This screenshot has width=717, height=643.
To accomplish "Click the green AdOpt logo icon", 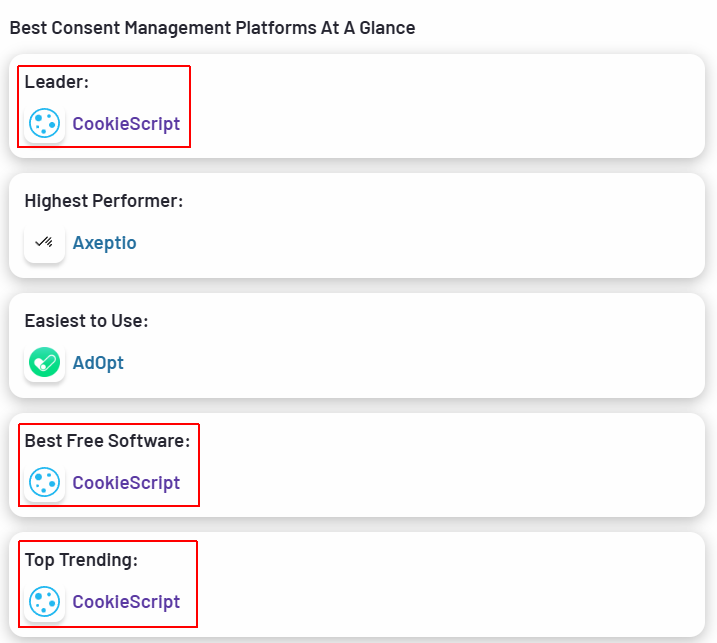I will click(45, 363).
